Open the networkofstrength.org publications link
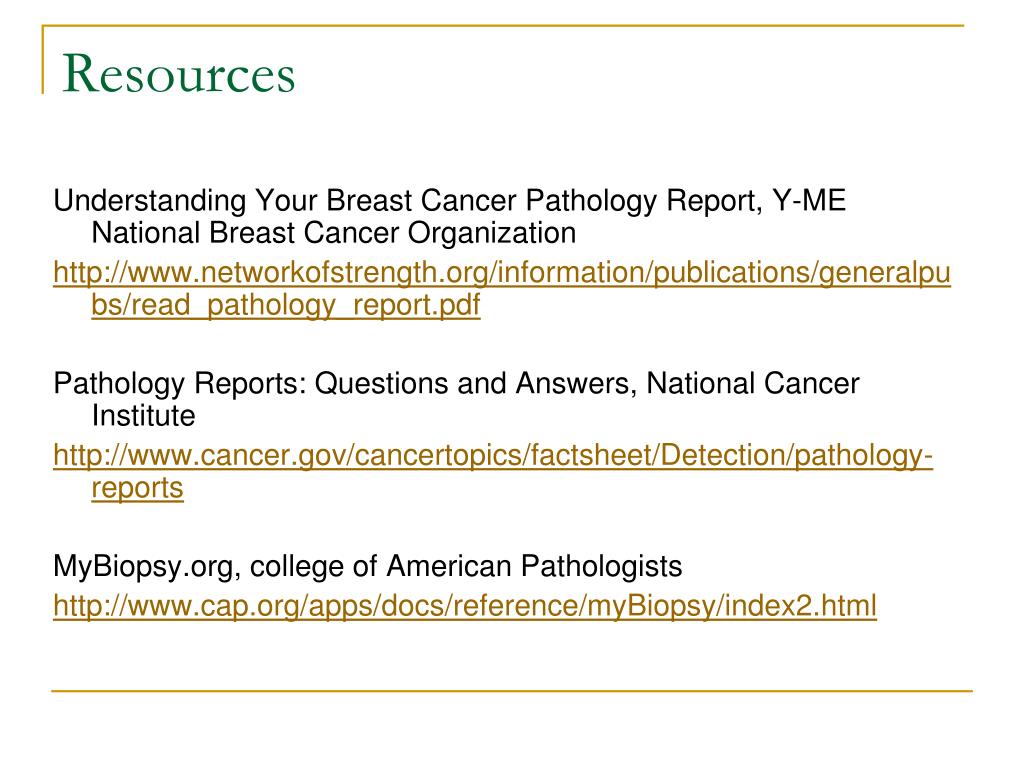This screenshot has width=1024, height=768. [x=502, y=272]
